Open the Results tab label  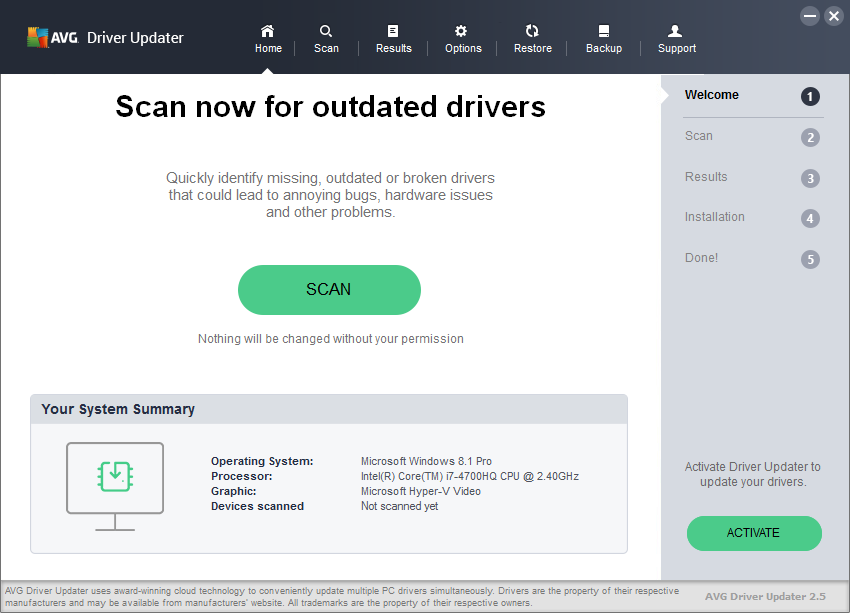pos(394,48)
